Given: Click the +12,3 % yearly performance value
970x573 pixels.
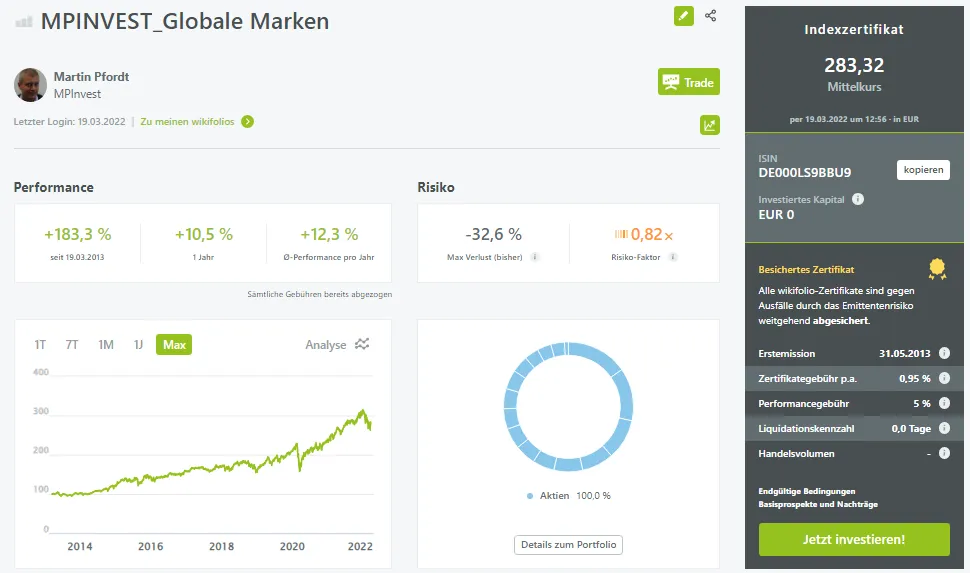Looking at the screenshot, I should [329, 235].
